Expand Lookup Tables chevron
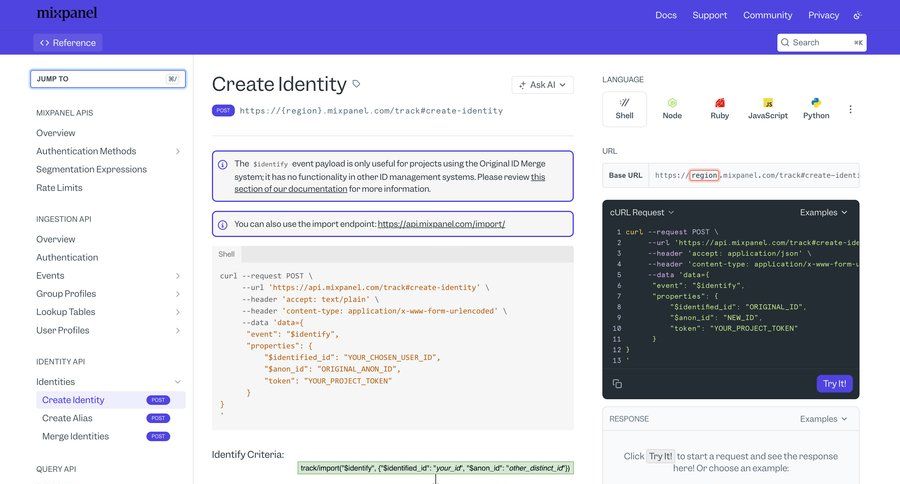The width and height of the screenshot is (900, 484). [178, 312]
